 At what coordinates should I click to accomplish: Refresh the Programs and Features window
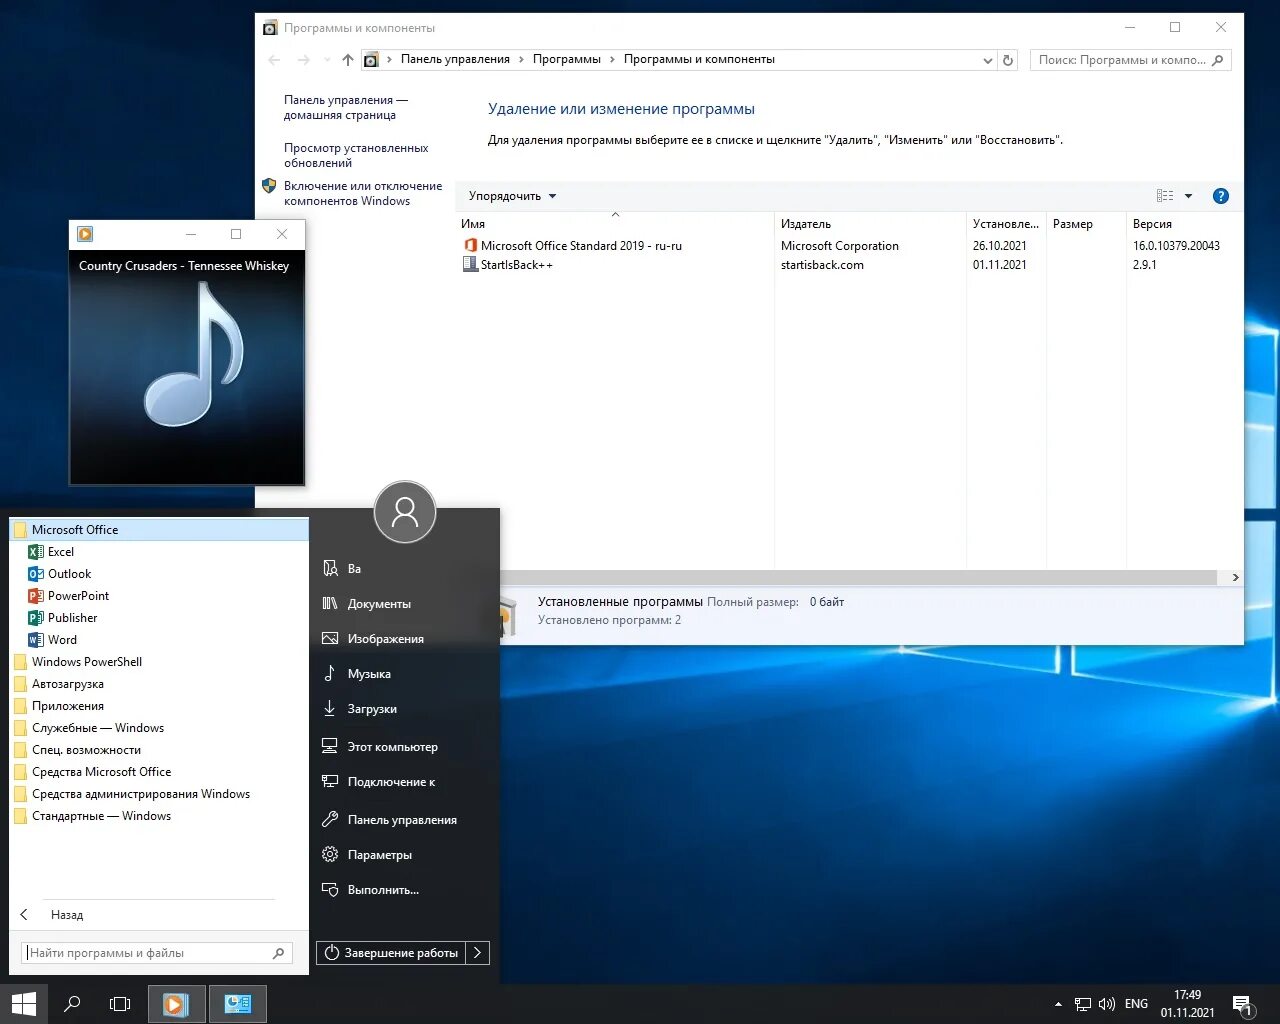click(1008, 60)
